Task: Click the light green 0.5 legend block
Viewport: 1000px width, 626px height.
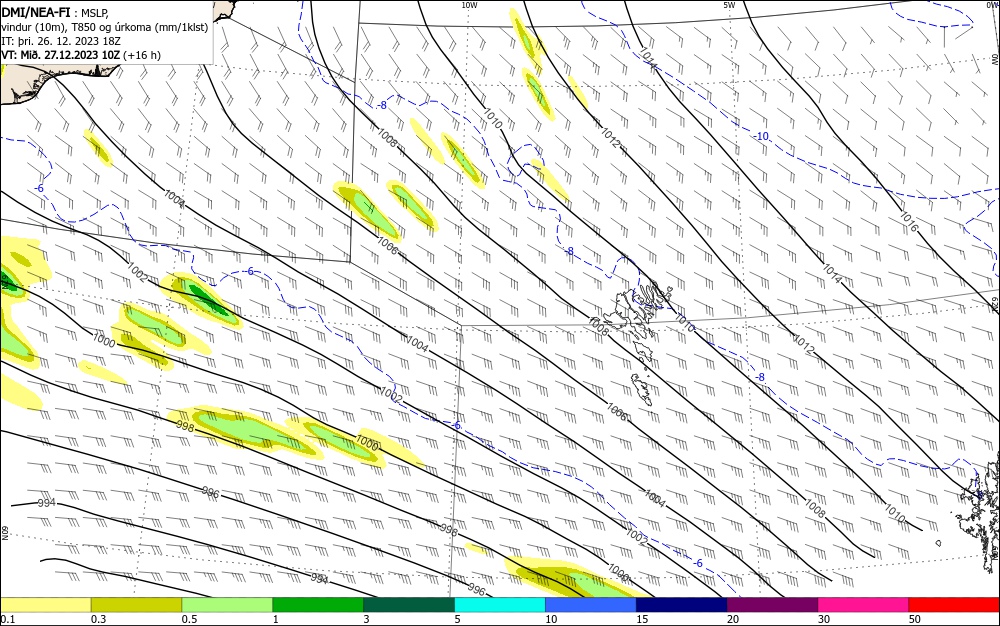Action: tap(227, 605)
